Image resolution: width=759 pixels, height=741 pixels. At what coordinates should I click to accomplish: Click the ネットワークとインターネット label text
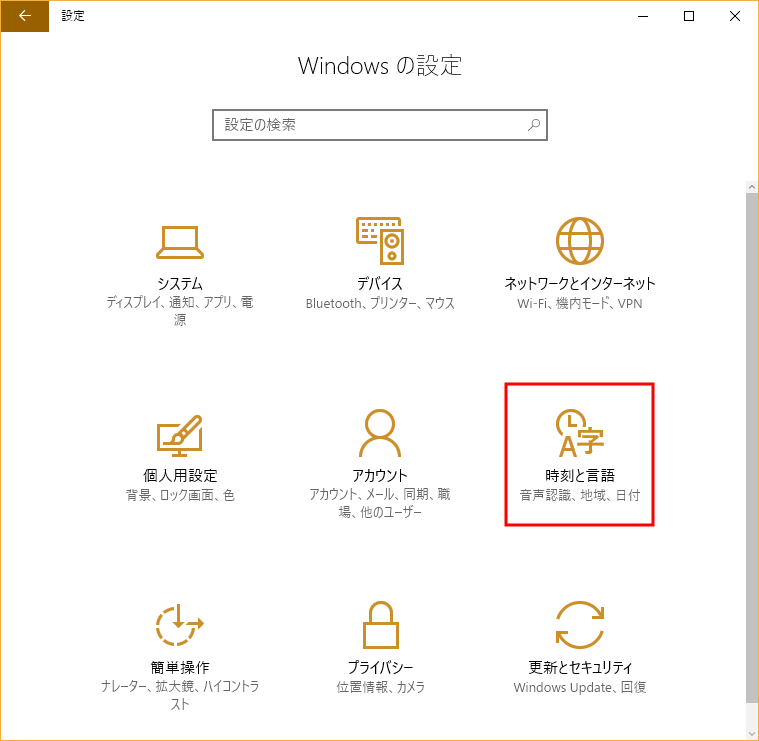580,283
